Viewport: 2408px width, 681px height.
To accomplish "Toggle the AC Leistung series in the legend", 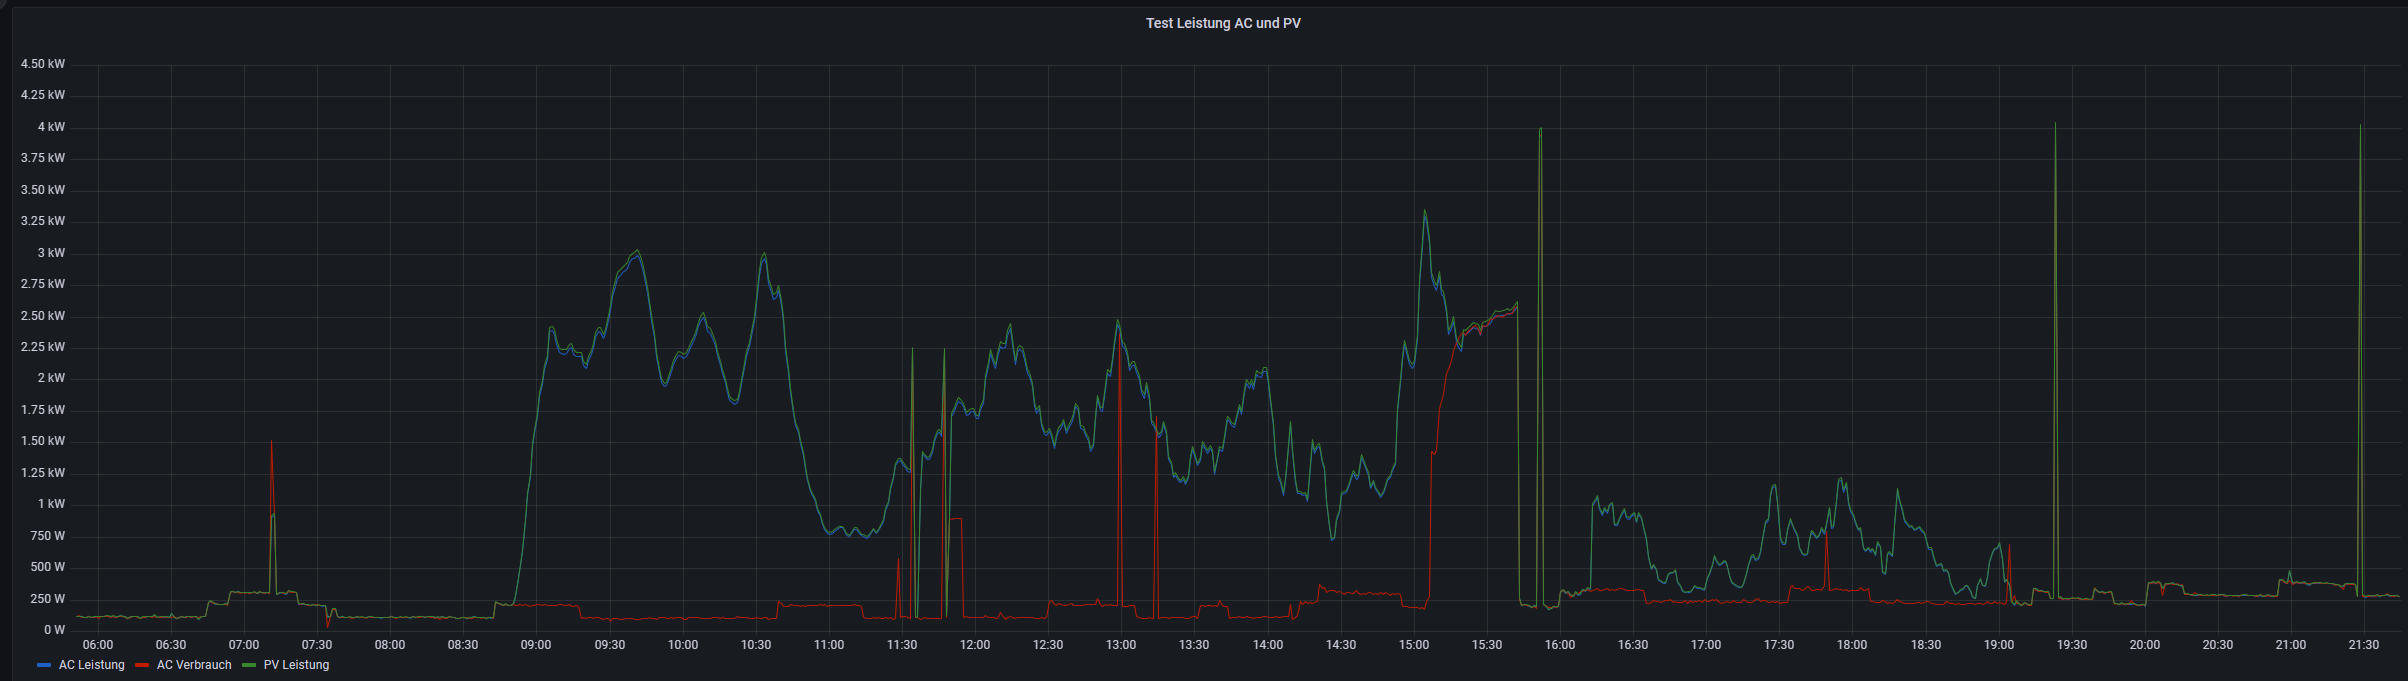I will coord(91,665).
